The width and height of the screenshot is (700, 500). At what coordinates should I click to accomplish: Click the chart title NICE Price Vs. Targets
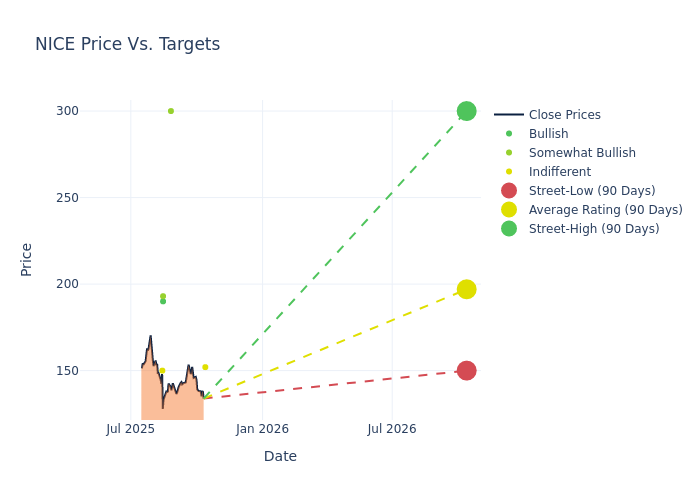click(127, 45)
